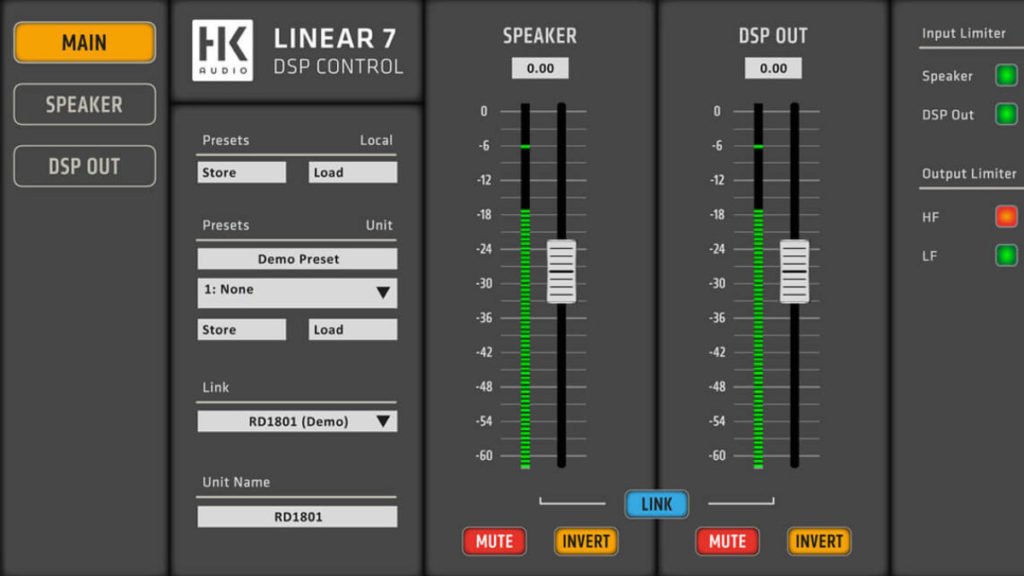This screenshot has width=1024, height=576.
Task: Click the 'DSP CONTROL' subtitle text
Action: coord(338,67)
